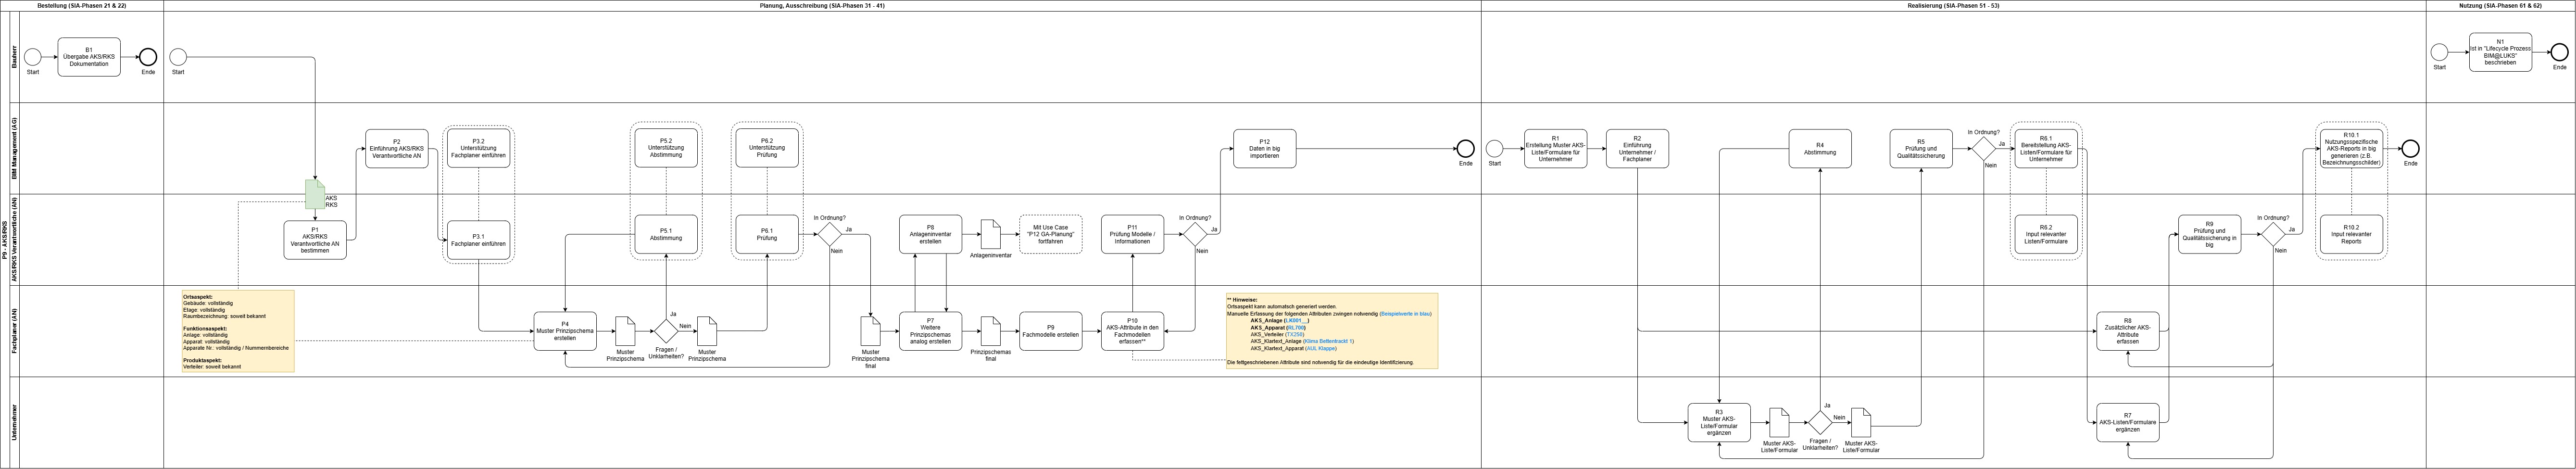
Task: Click the Ende event after N1
Action: point(2559,52)
